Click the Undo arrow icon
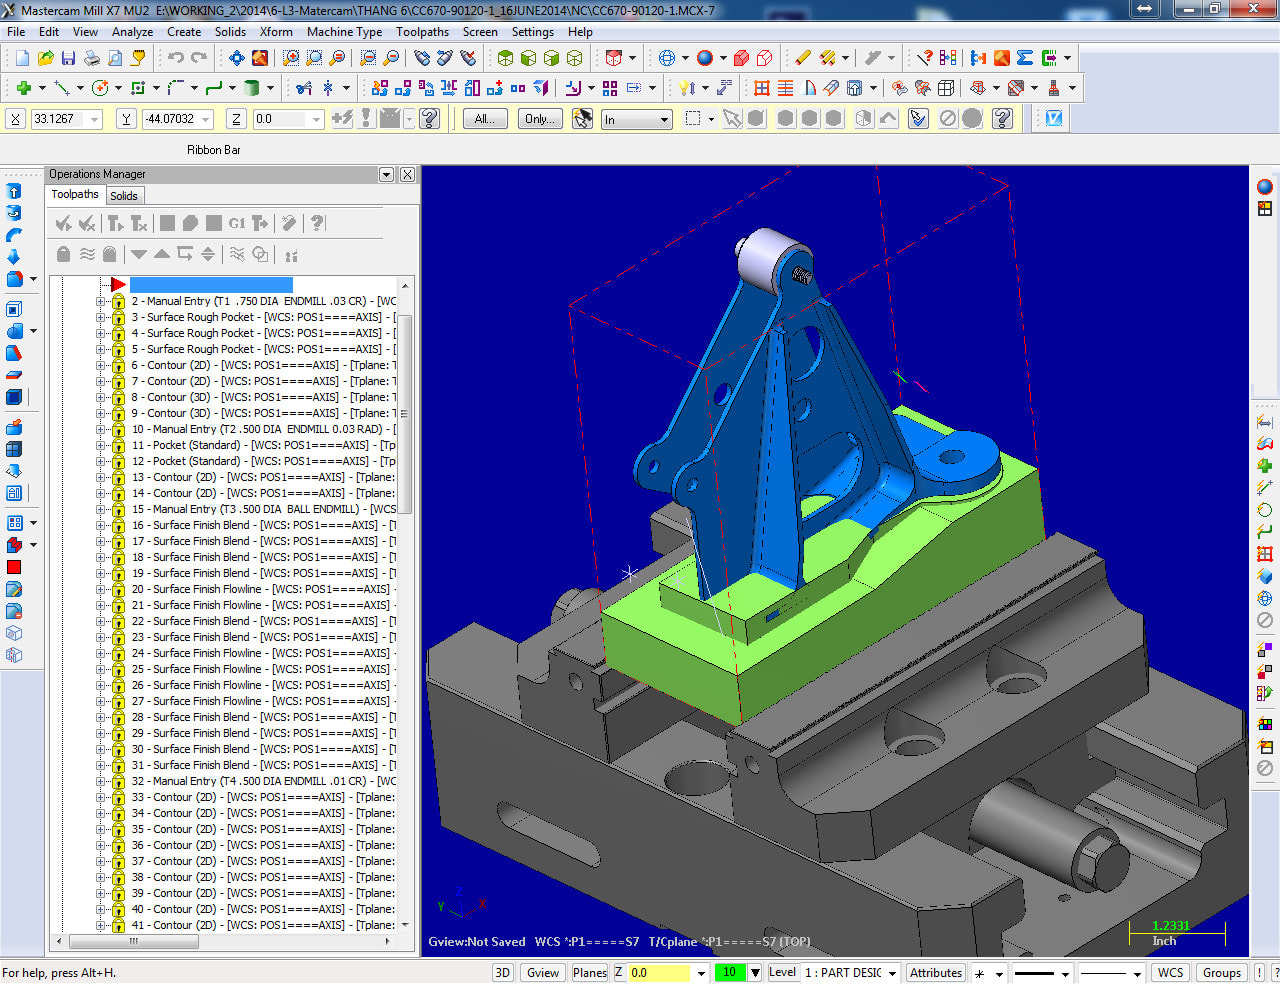The width and height of the screenshot is (1280, 984). coord(175,58)
